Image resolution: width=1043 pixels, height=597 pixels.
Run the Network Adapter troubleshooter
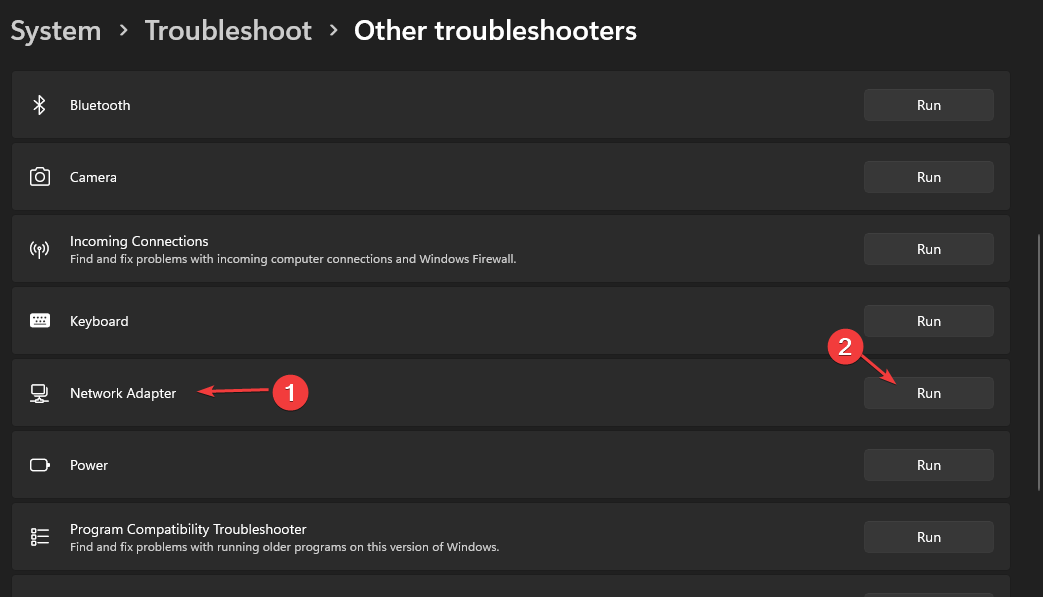928,393
